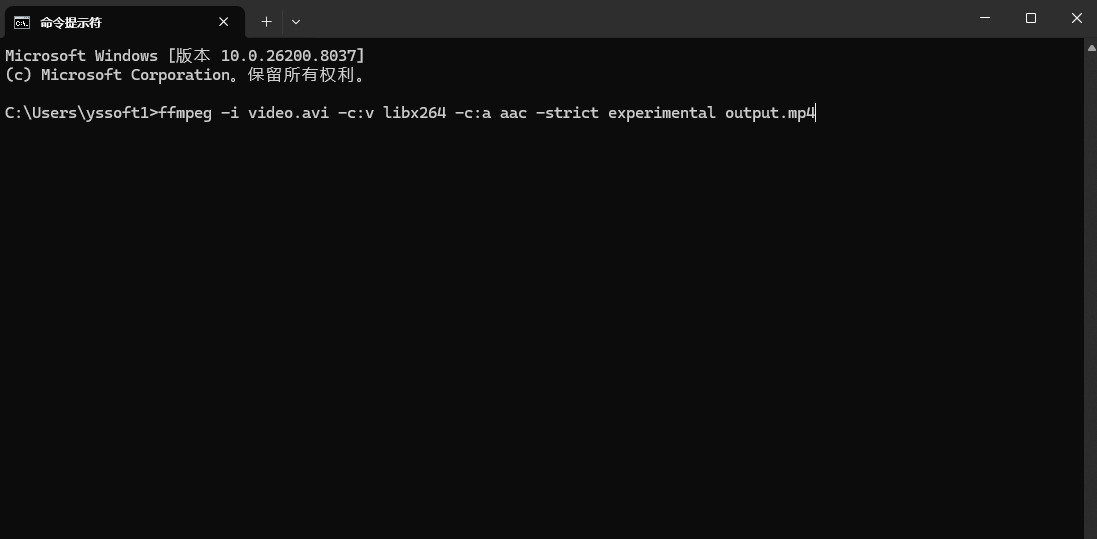Click the word ffmpeg in the command
1097x539 pixels.
point(185,113)
